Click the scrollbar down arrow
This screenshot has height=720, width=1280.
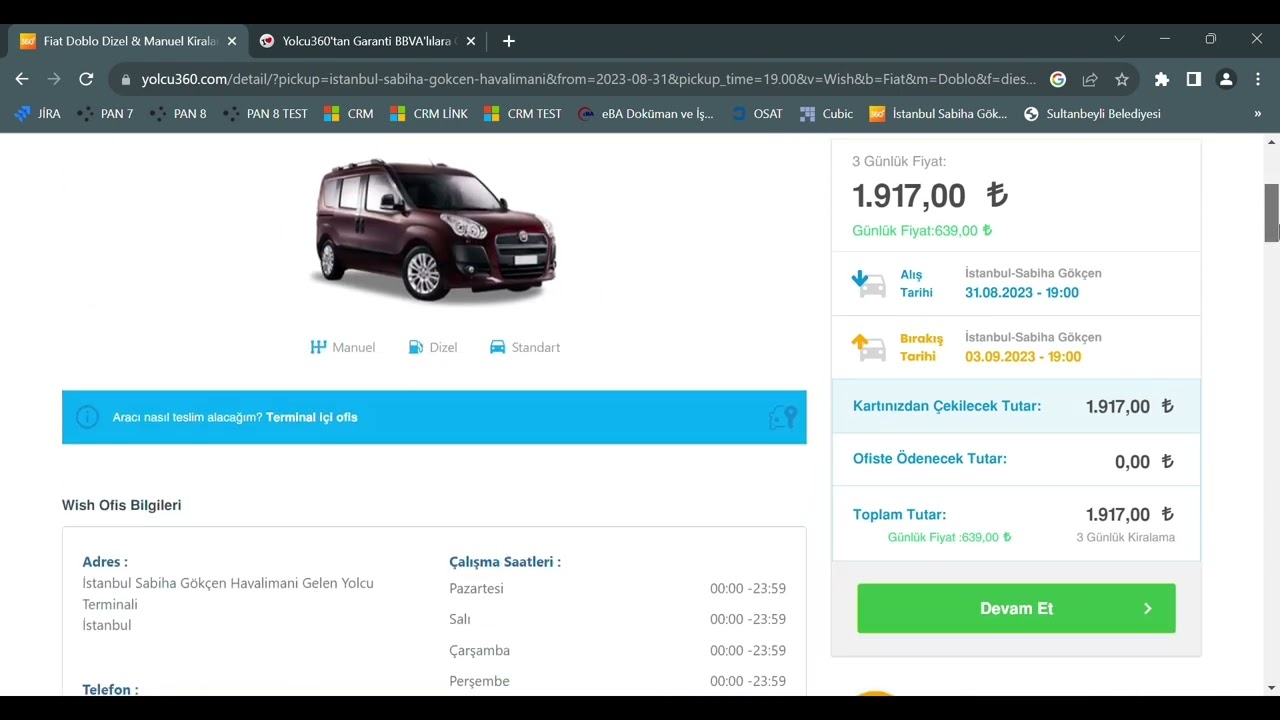[1272, 688]
